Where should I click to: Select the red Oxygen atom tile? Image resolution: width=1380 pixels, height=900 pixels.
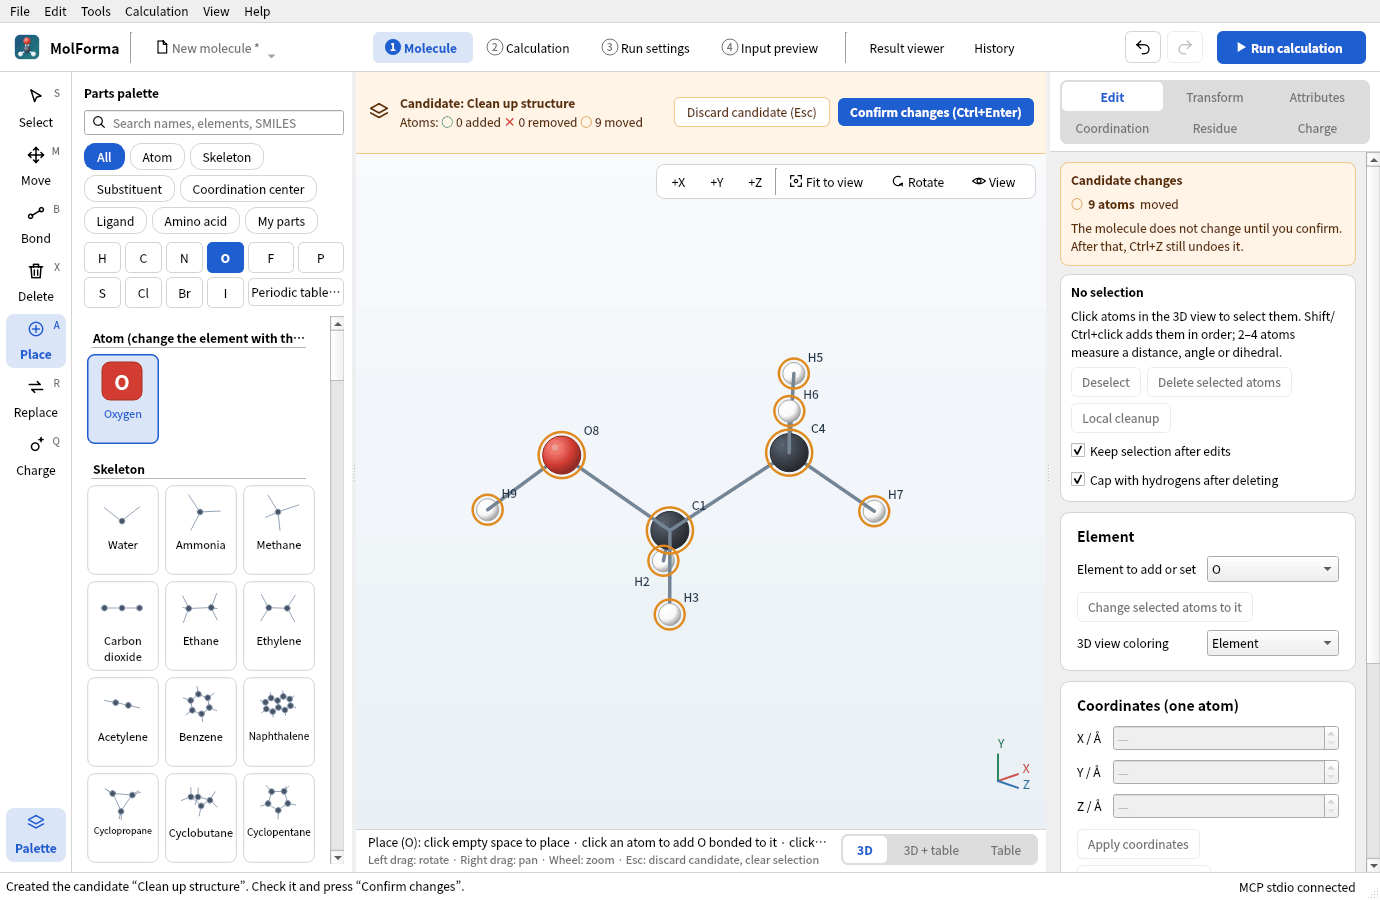pyautogui.click(x=123, y=398)
